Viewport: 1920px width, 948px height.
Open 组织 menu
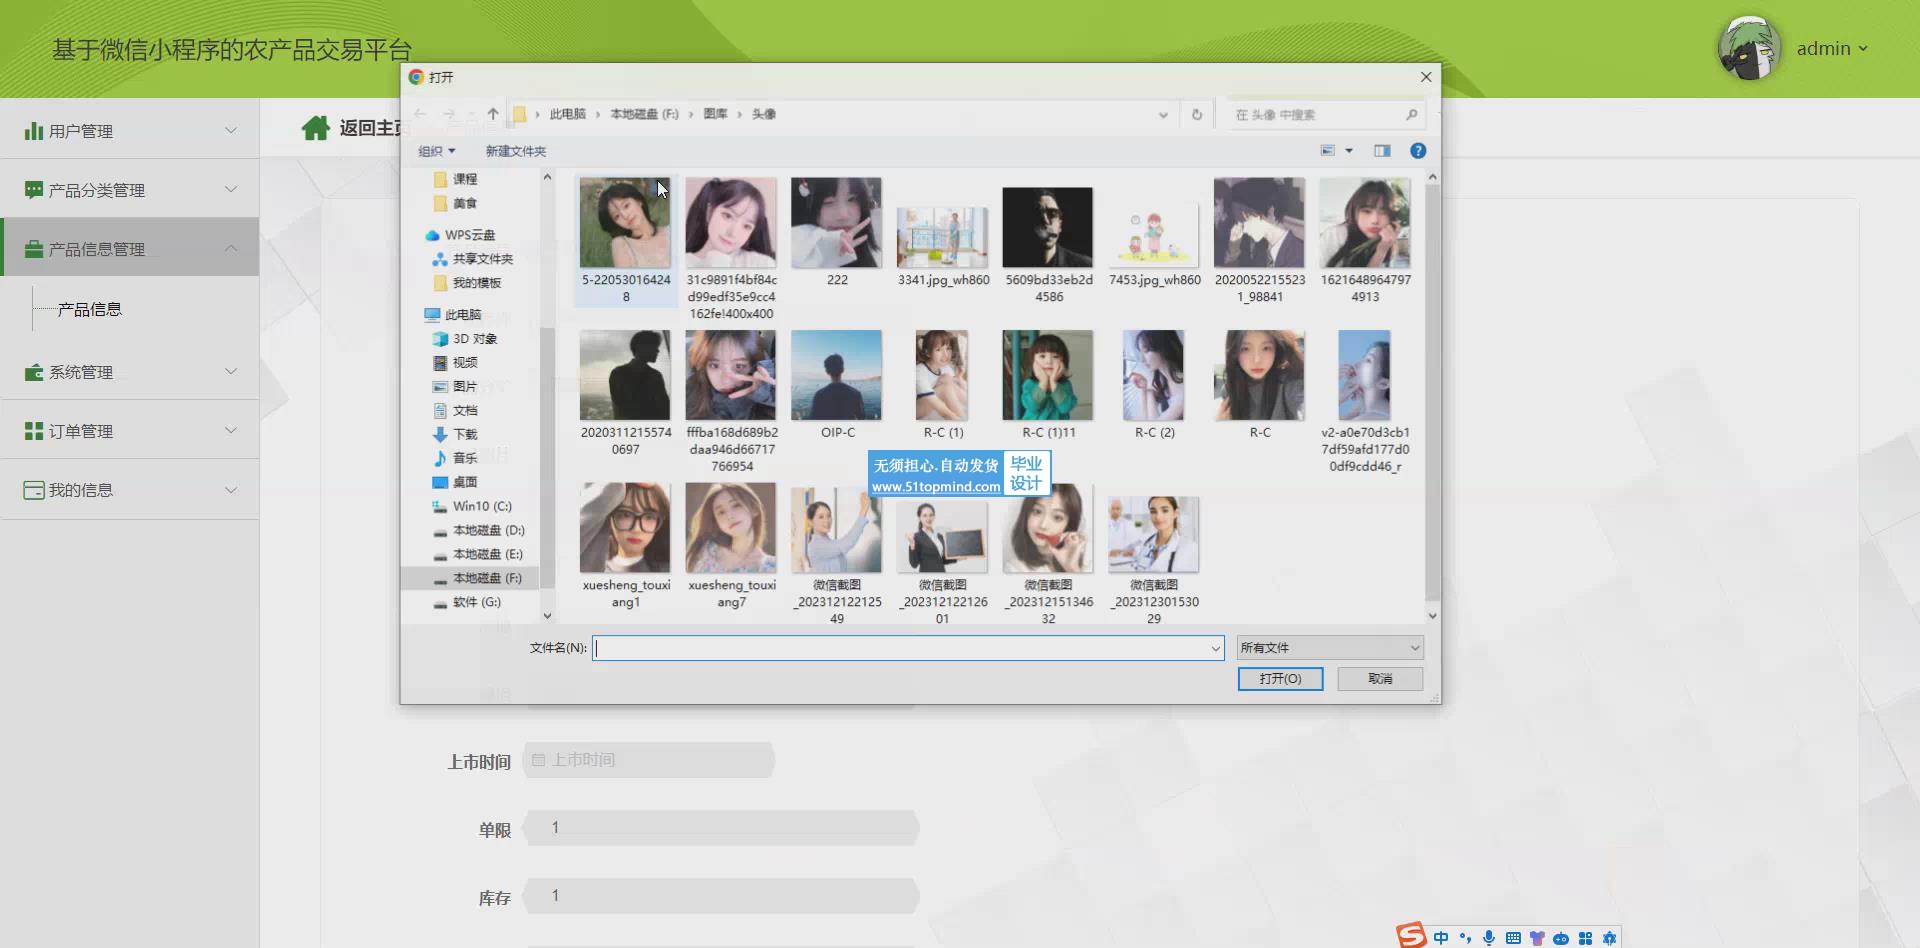coord(436,151)
